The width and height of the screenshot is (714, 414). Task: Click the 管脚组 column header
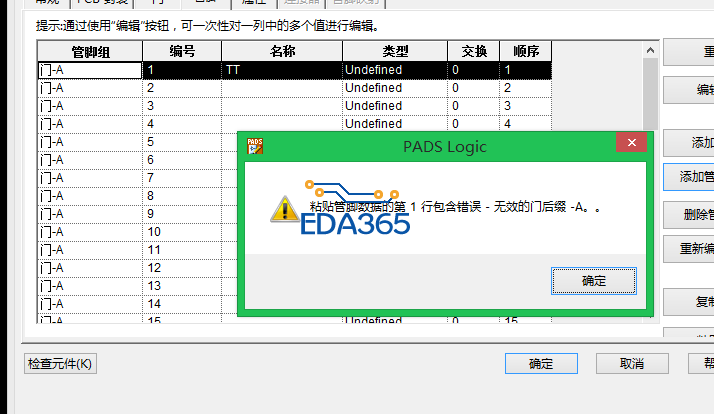(x=90, y=51)
